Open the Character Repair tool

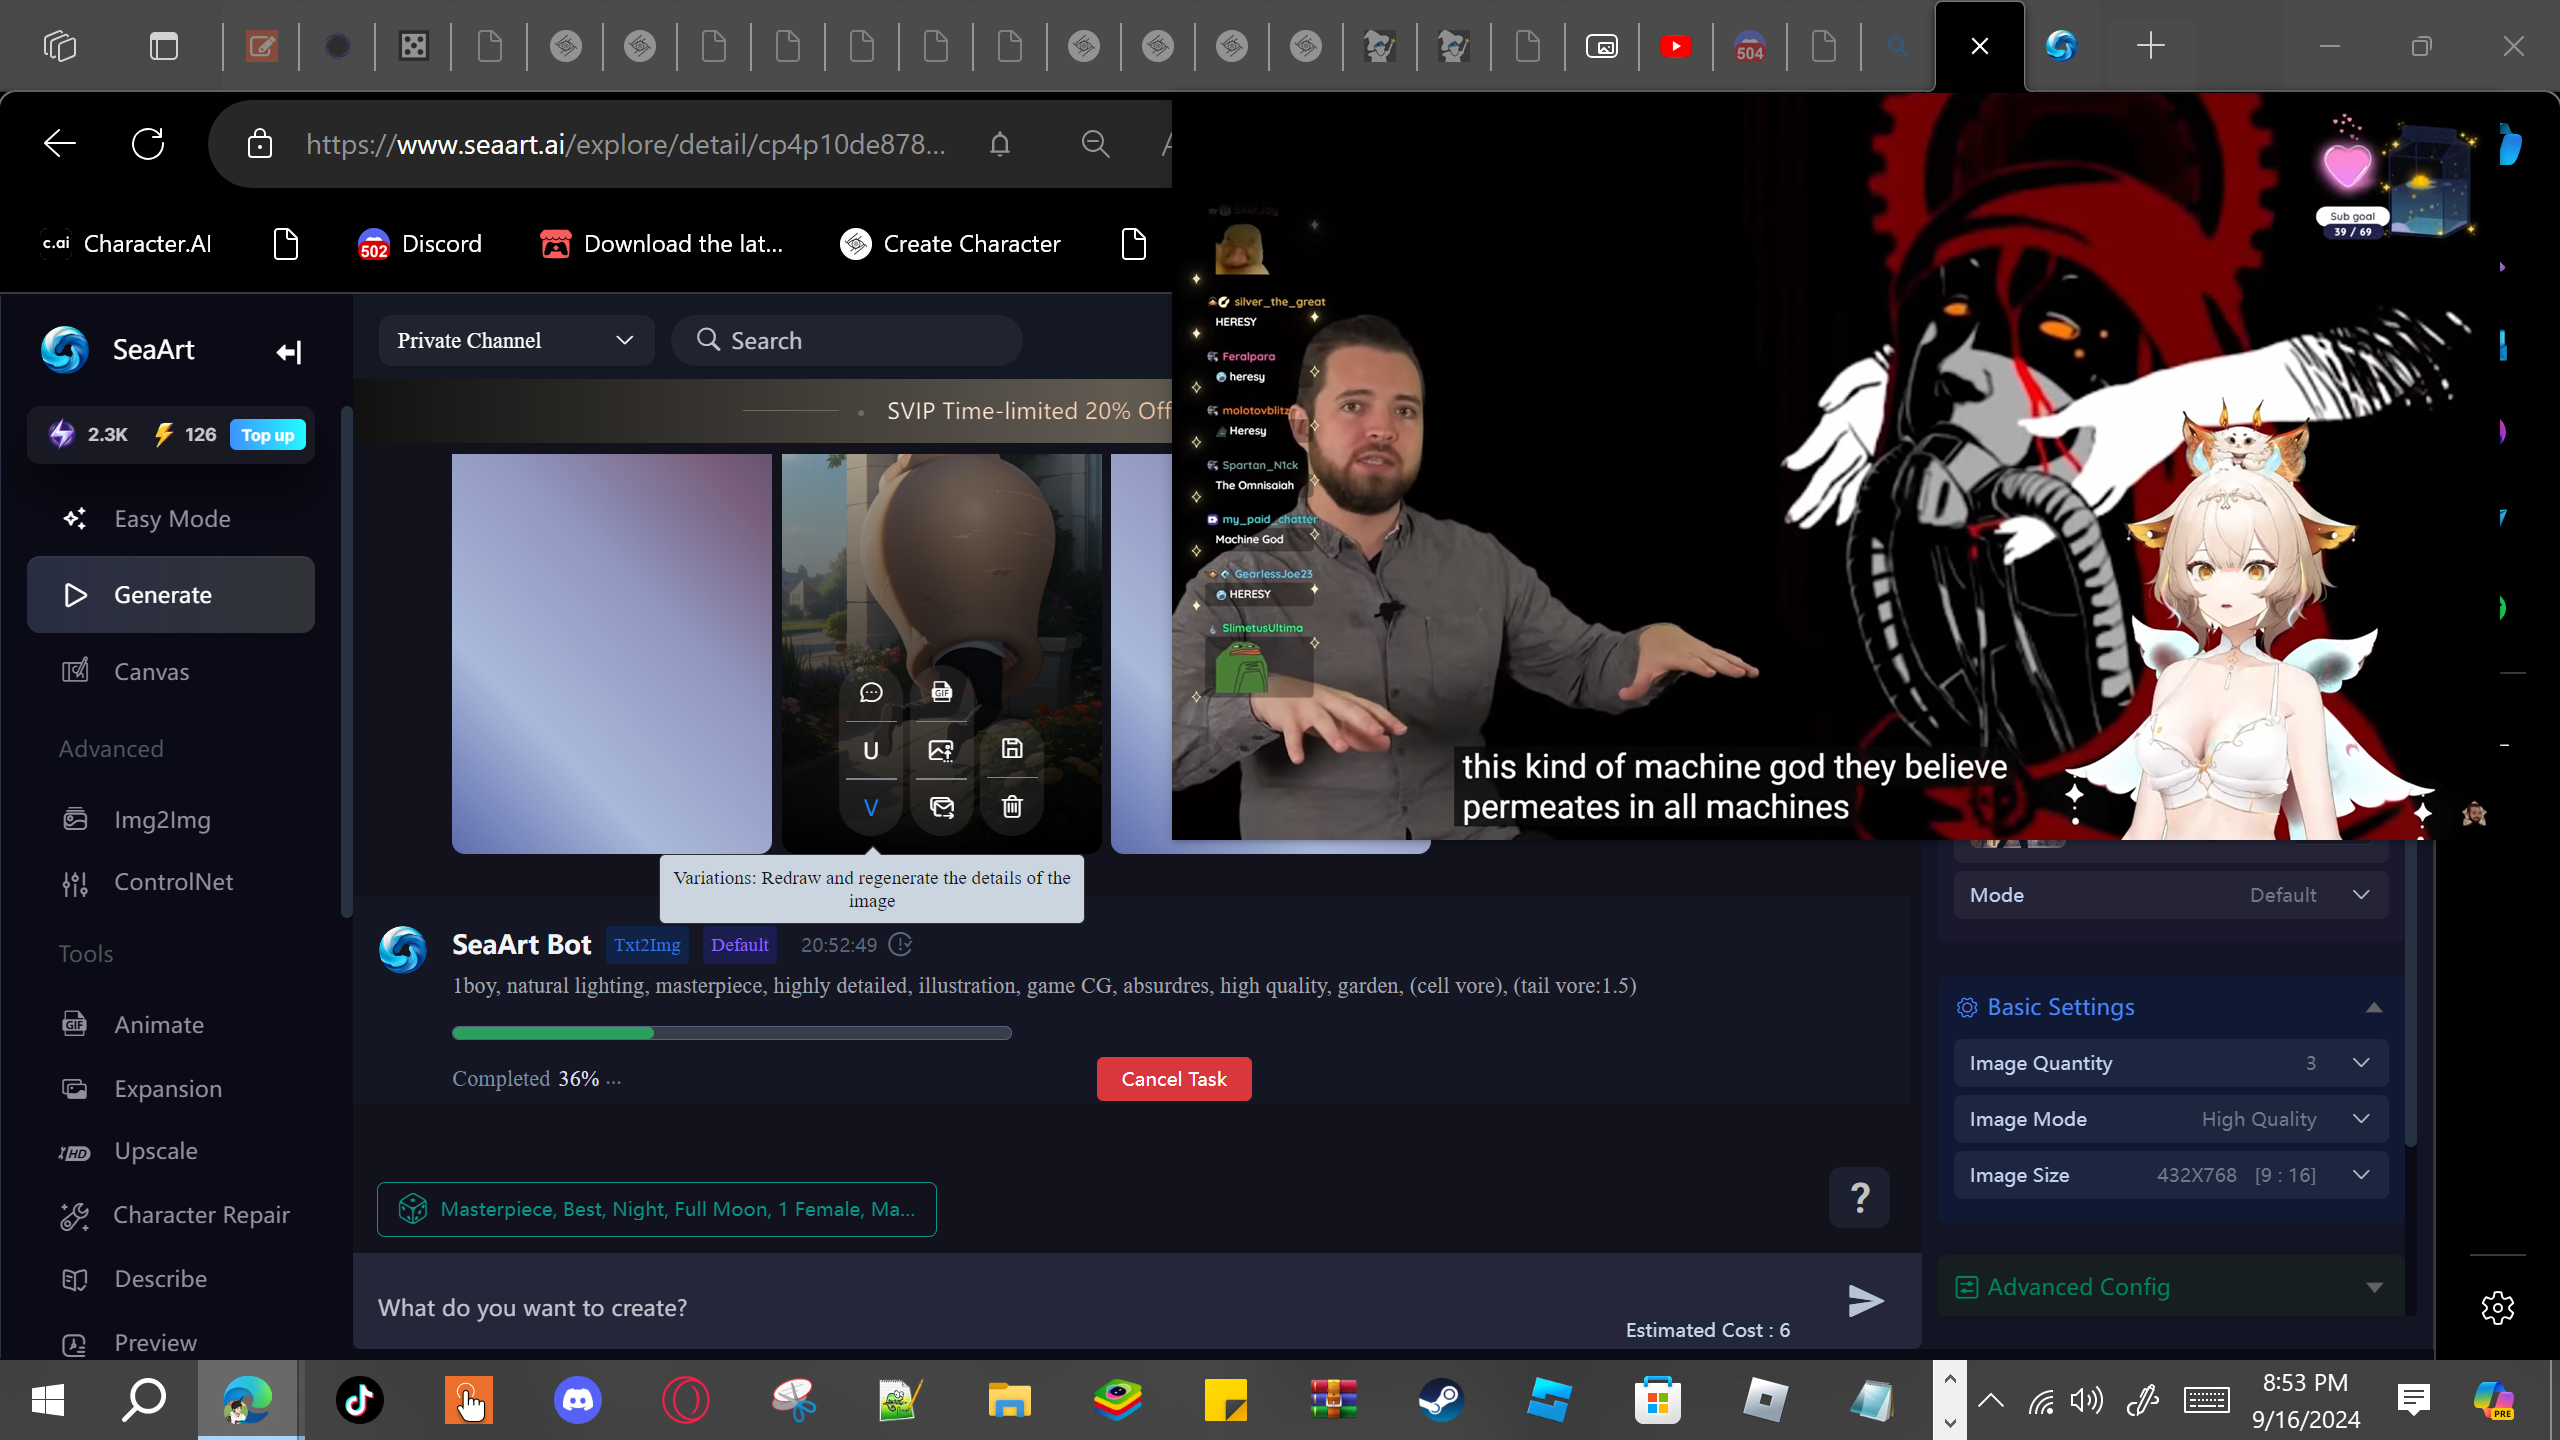tap(171, 1215)
